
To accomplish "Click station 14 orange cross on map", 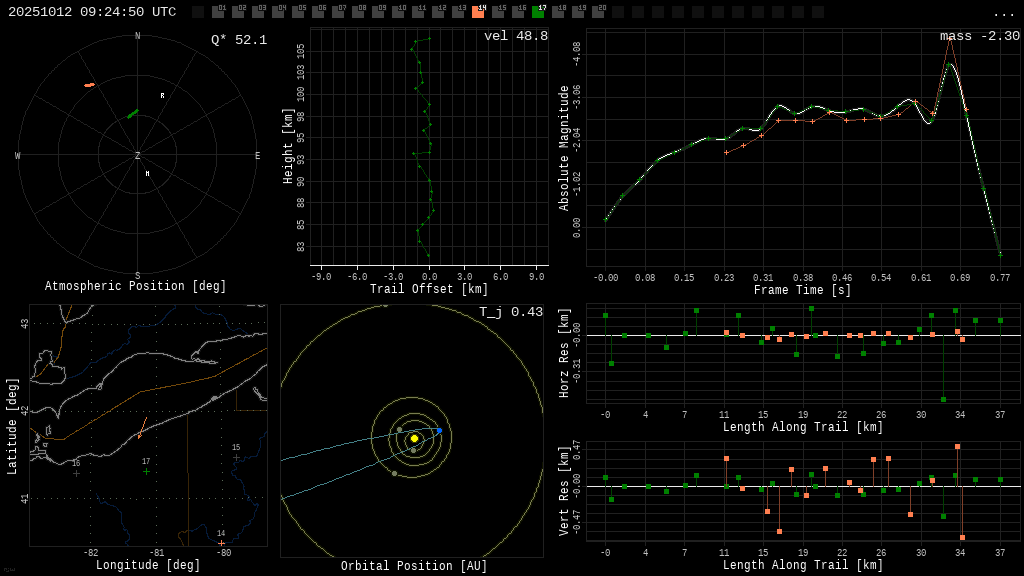I will [221, 543].
